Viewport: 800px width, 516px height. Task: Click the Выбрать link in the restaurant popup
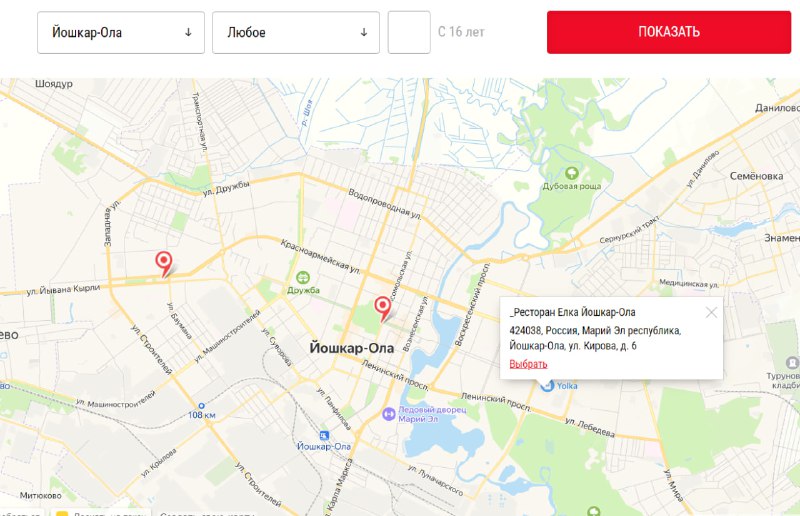(528, 364)
